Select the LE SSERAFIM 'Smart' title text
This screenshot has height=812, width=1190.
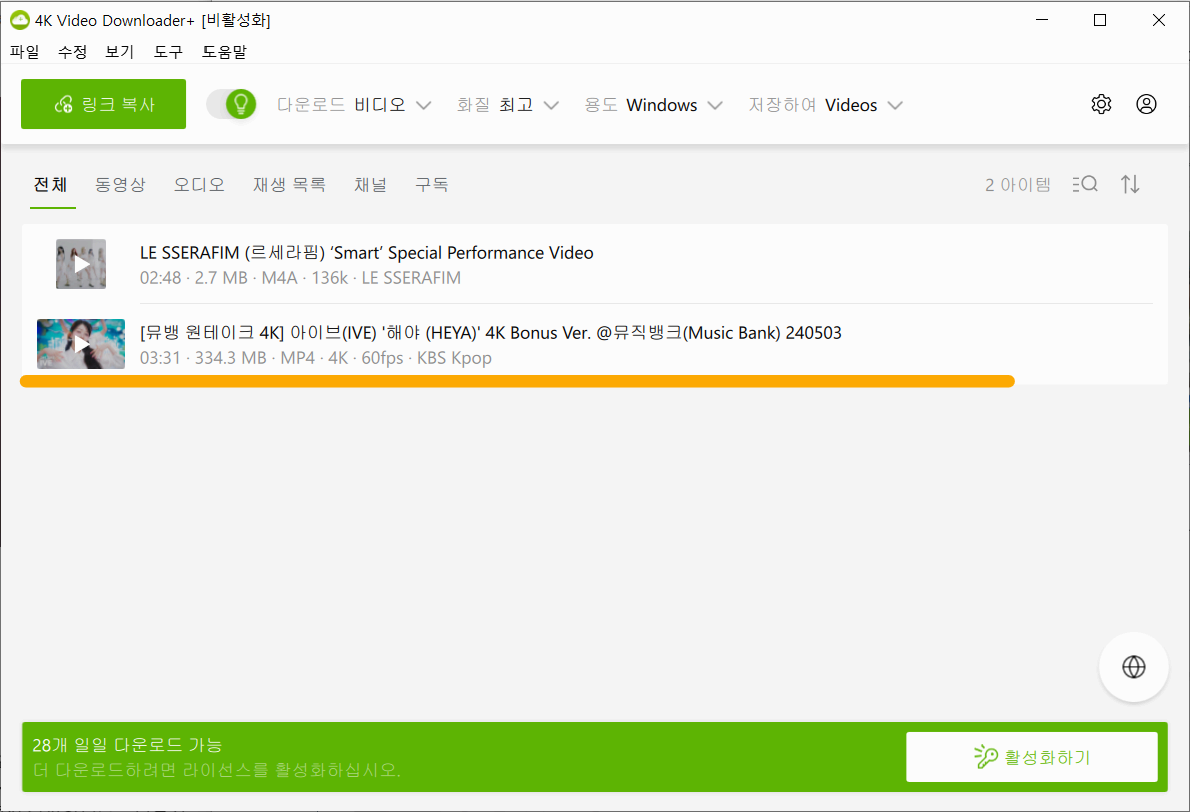click(x=367, y=253)
